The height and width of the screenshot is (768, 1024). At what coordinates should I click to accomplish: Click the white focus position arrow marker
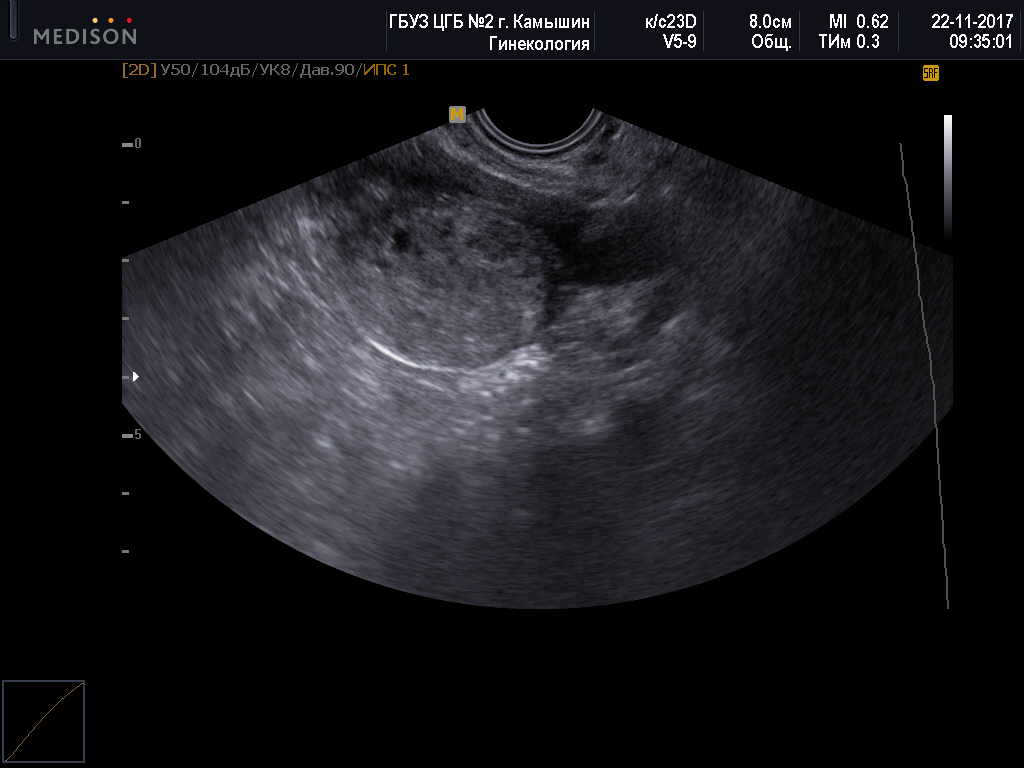pyautogui.click(x=136, y=377)
